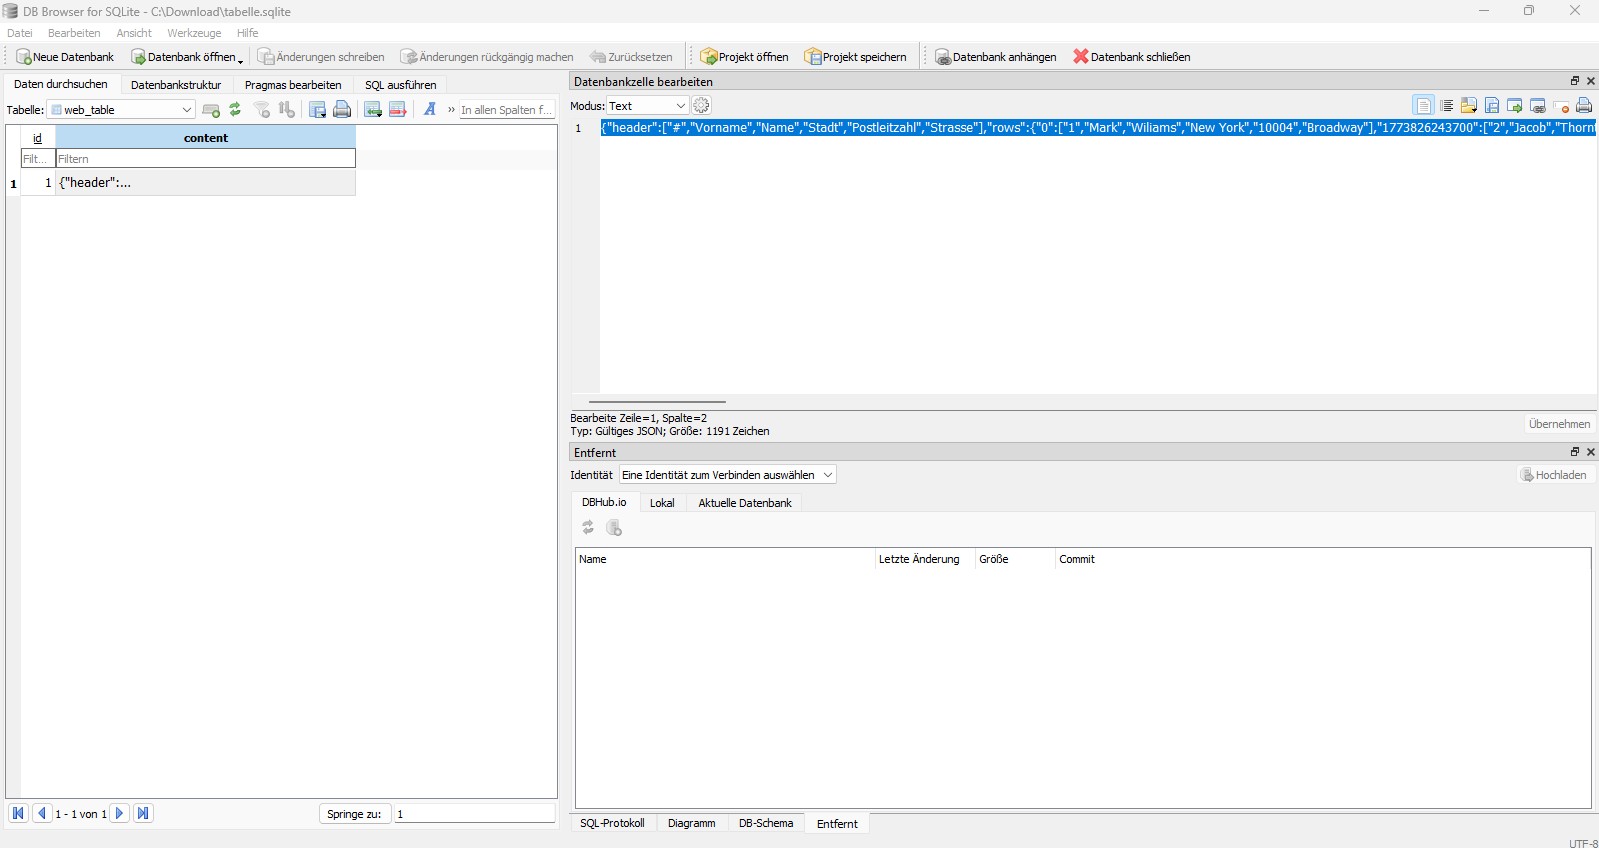Click the cell editor horizontal scrollbar
1599x848 pixels.
(657, 402)
